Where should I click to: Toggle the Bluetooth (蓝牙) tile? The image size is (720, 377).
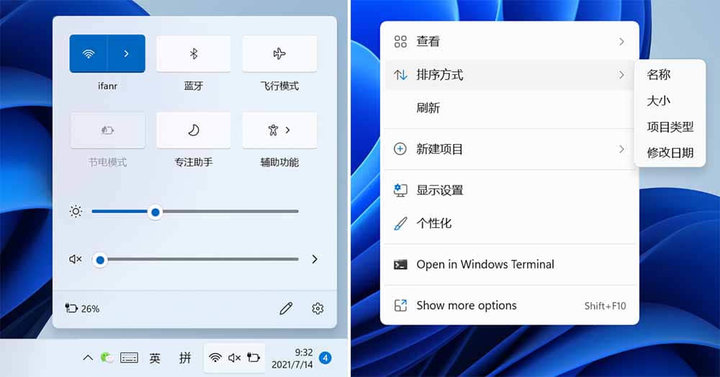pyautogui.click(x=193, y=54)
